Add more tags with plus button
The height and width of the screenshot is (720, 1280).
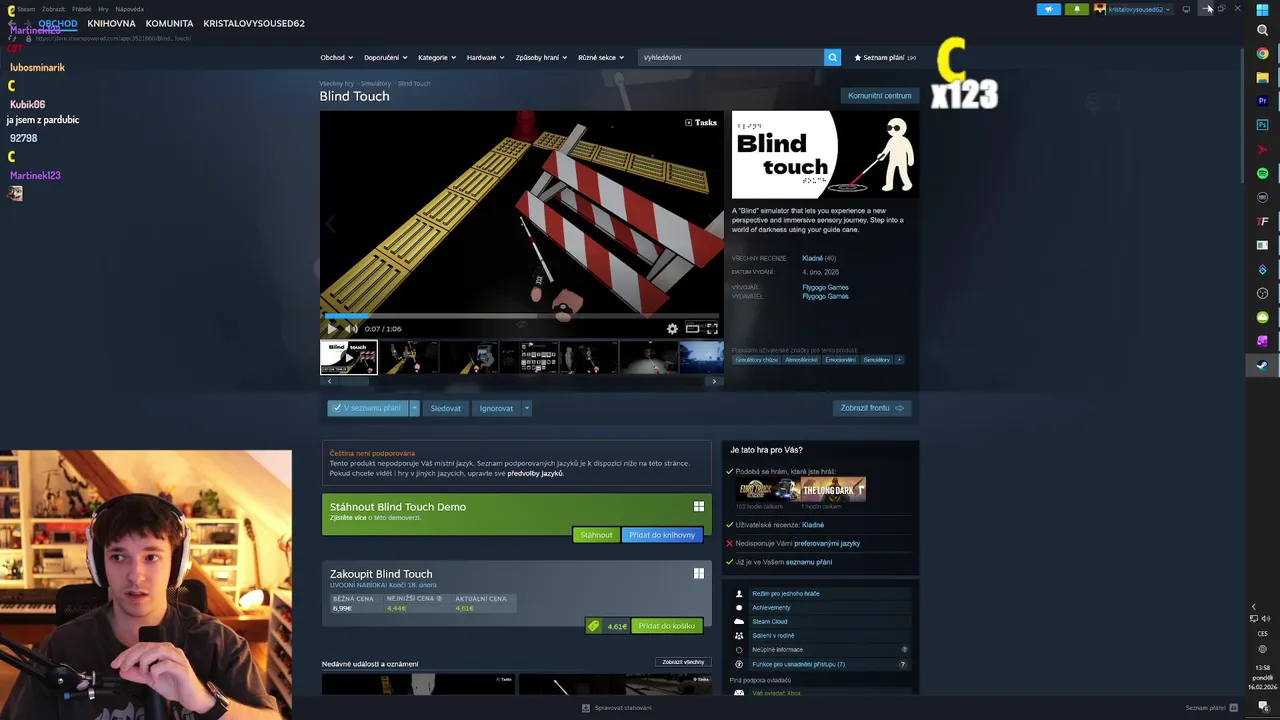pyautogui.click(x=899, y=360)
